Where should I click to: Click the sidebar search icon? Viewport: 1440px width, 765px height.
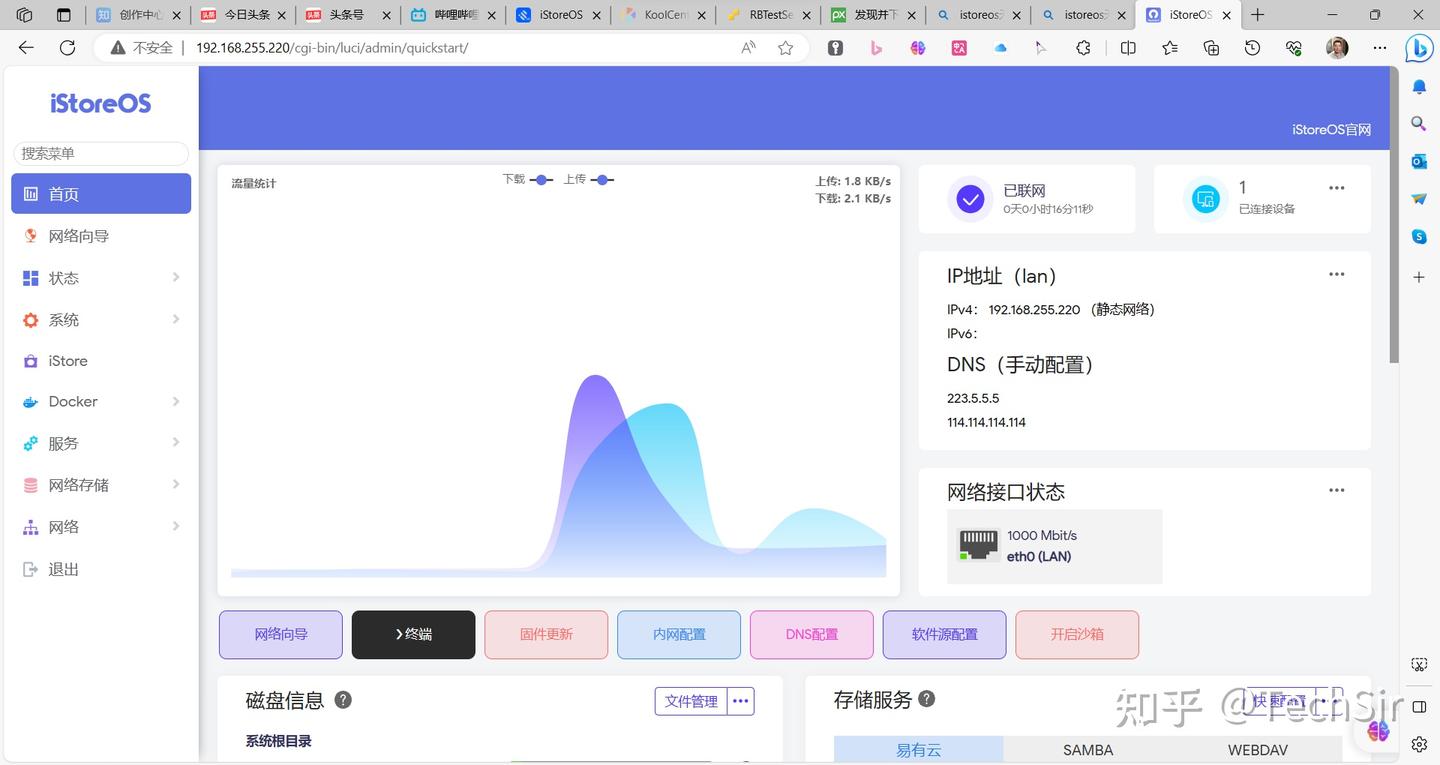tap(1419, 124)
